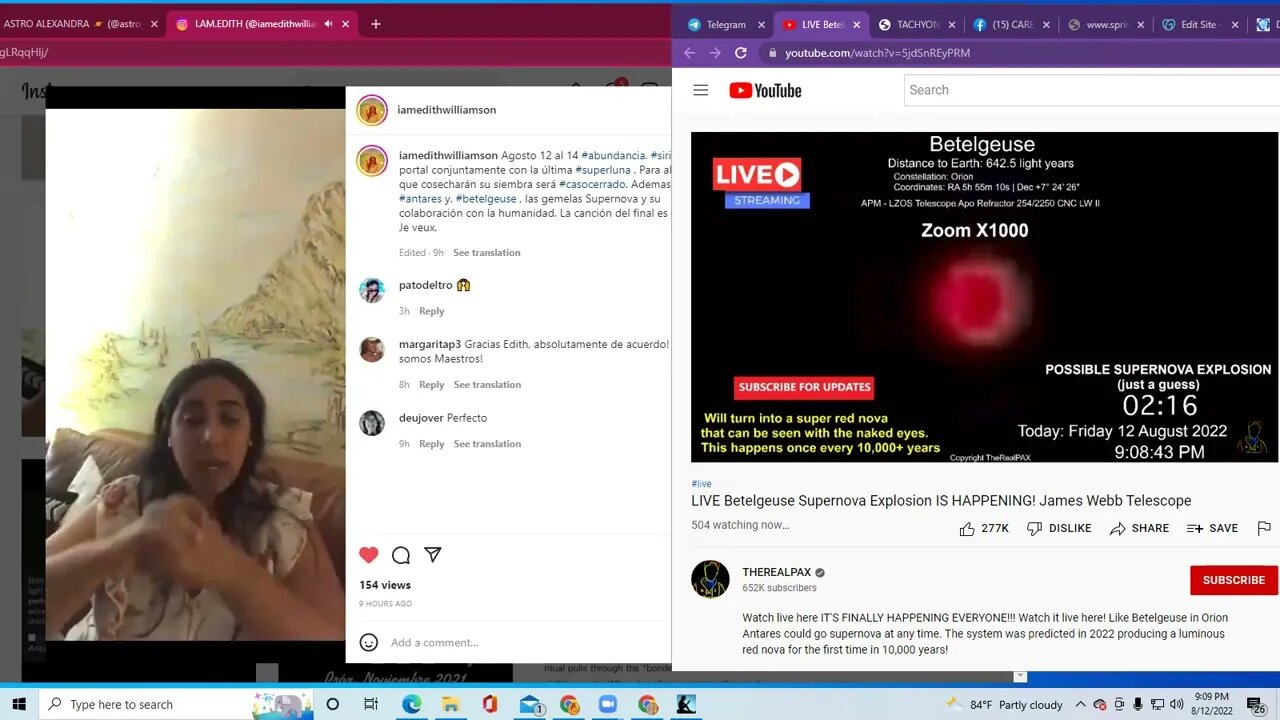
Task: Close the Telegram tab
Action: click(x=761, y=24)
